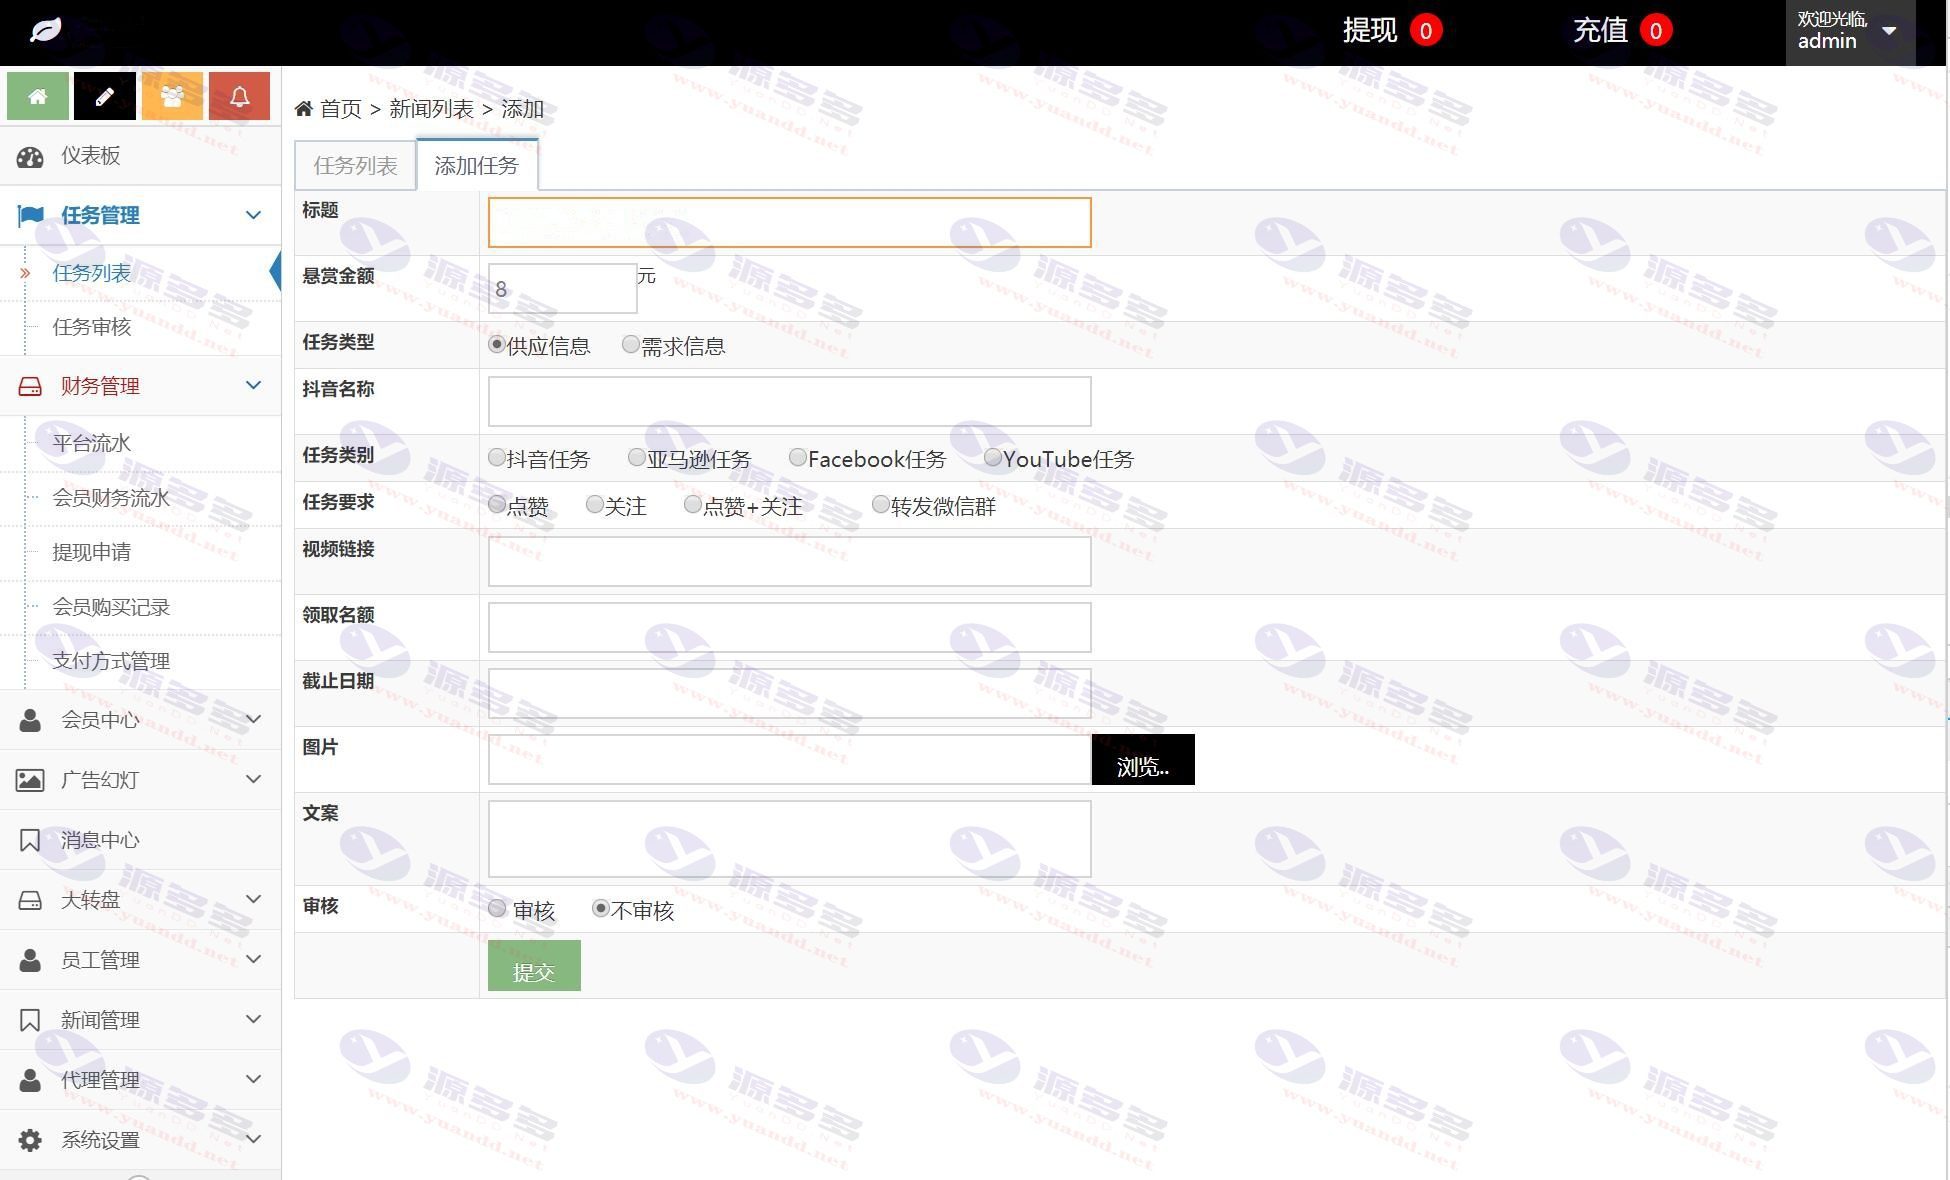
Task: Click the drive icon beside 大转盘
Action: click(30, 900)
